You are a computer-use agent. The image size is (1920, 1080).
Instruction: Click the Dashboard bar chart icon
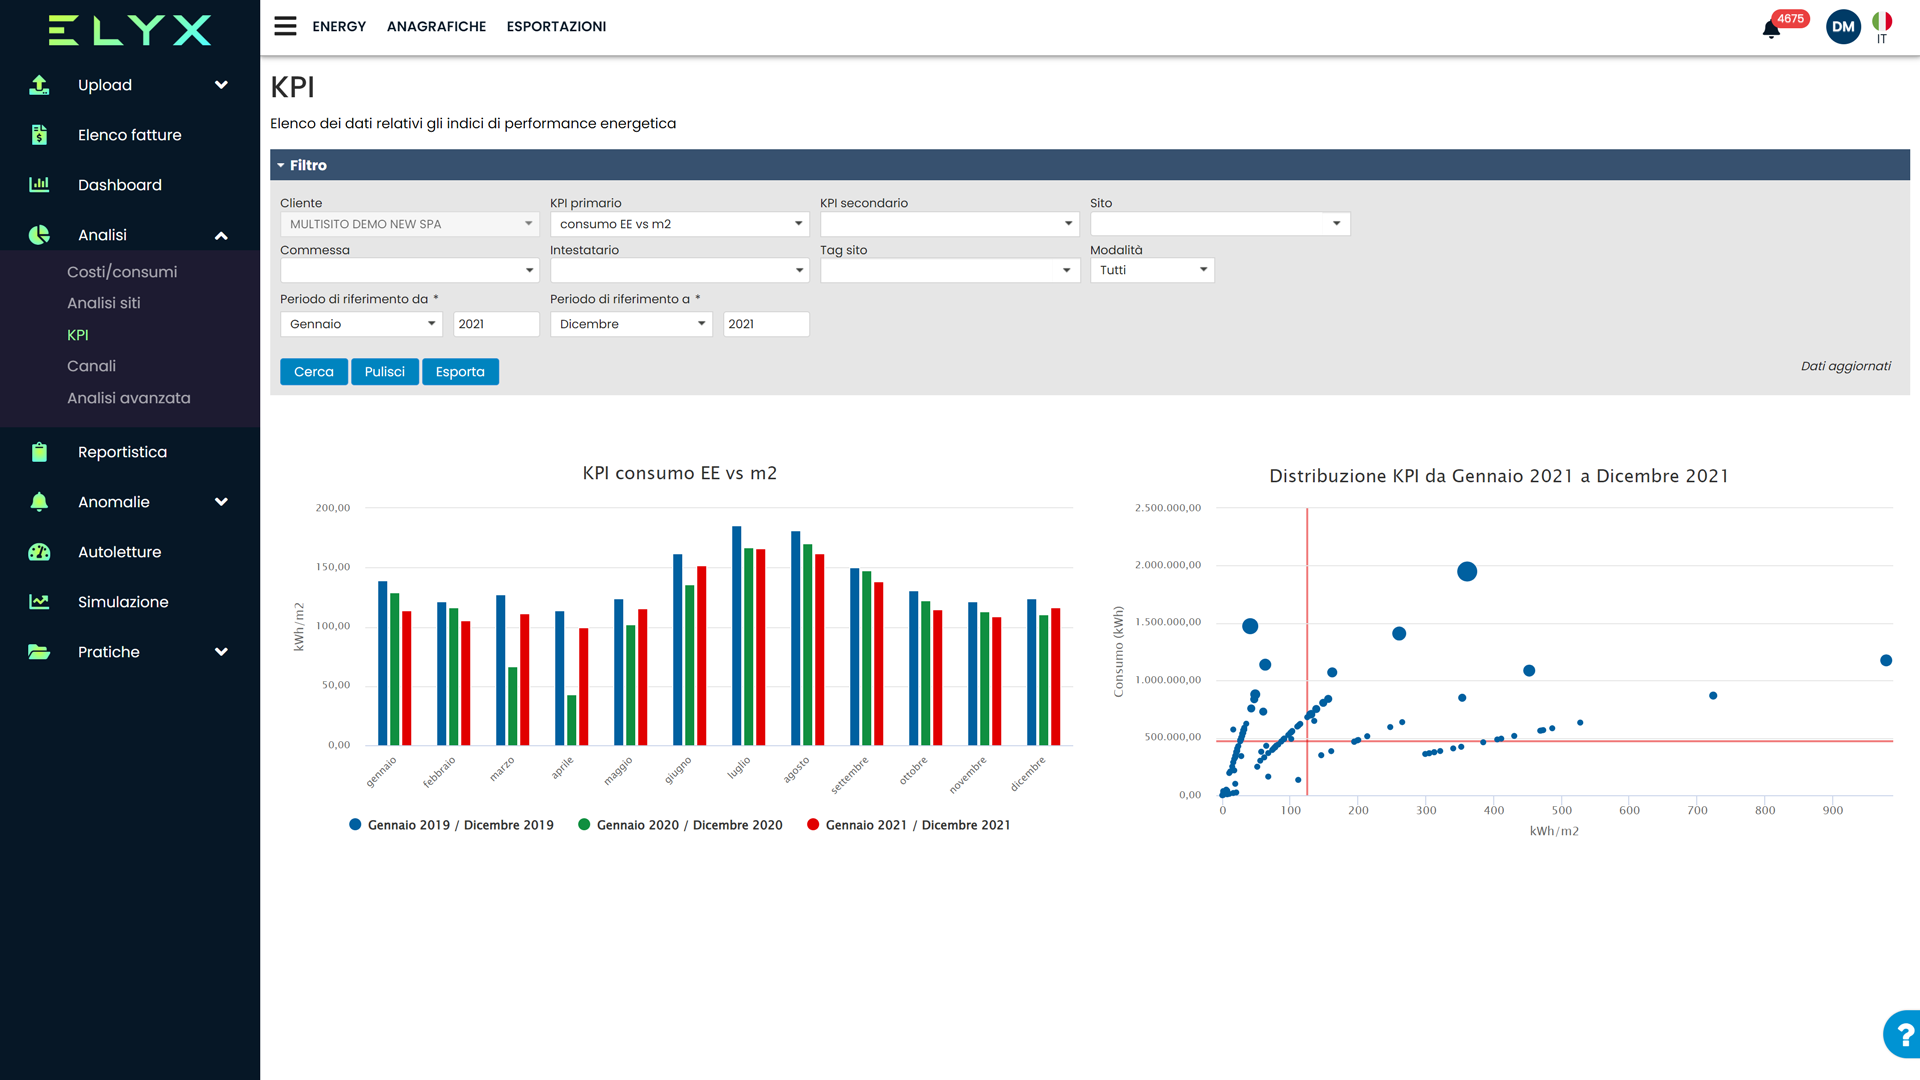(39, 185)
